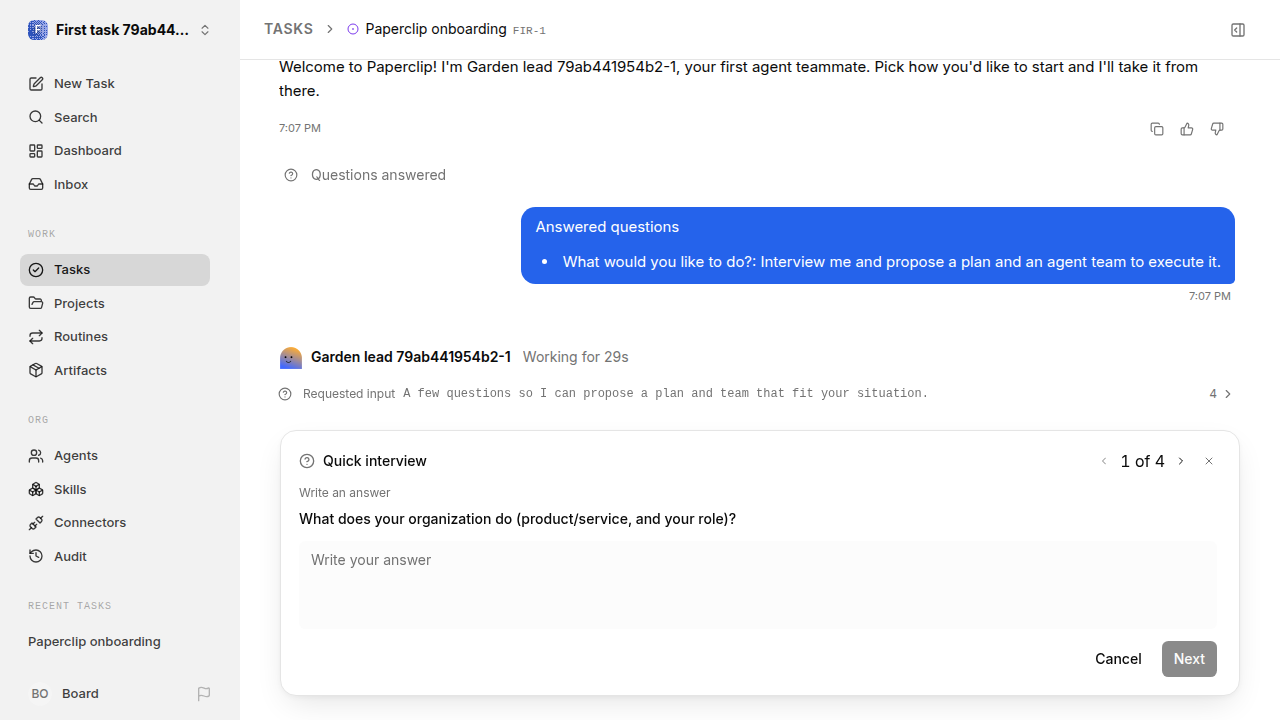Click the Answered questions blue bubble

[878, 245]
